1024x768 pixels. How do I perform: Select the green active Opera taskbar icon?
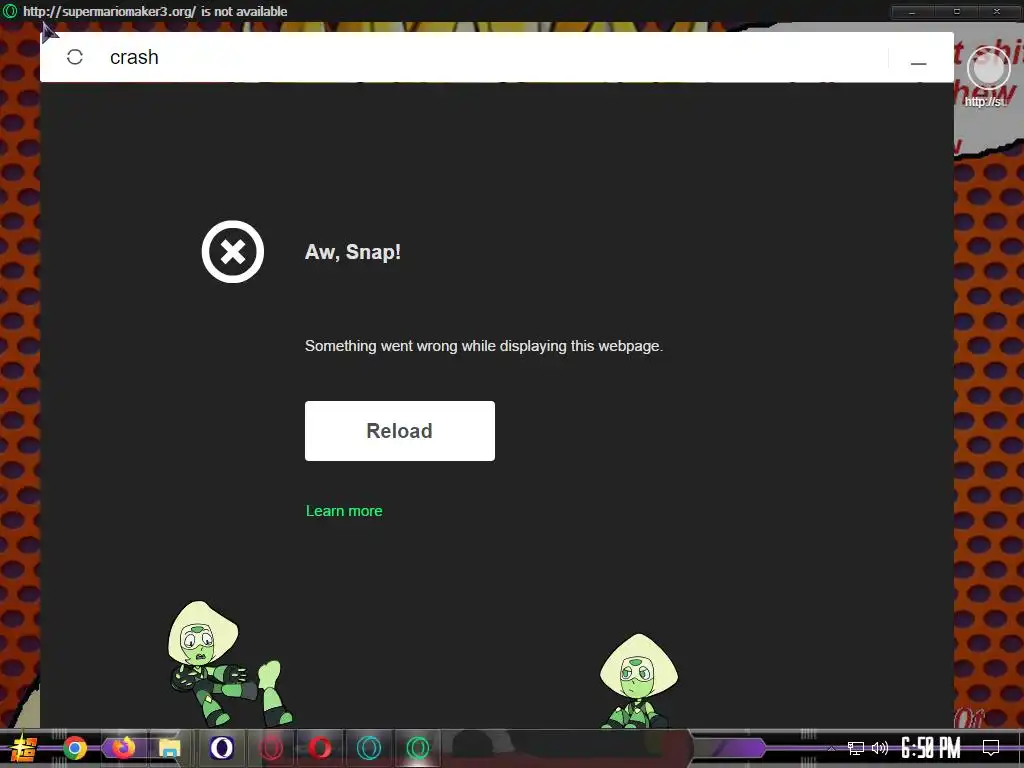[x=418, y=748]
